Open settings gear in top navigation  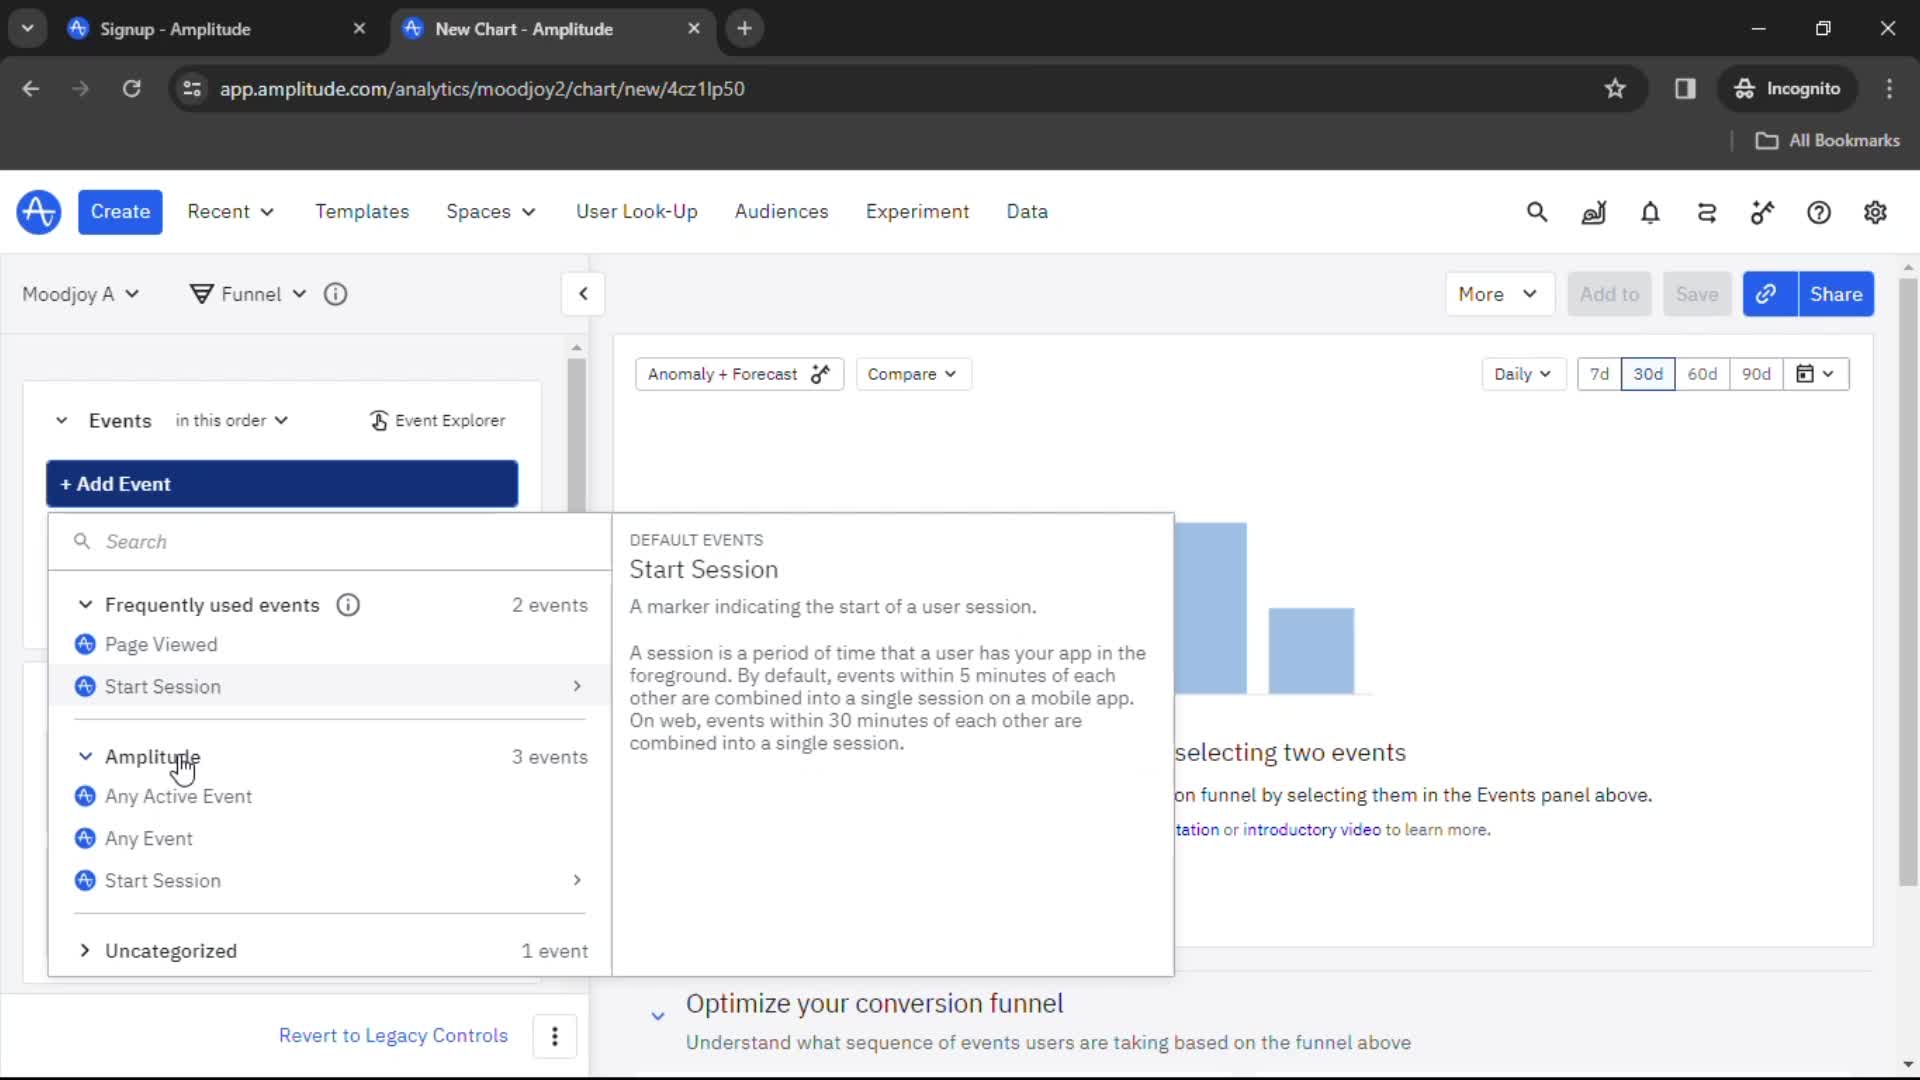tap(1875, 212)
